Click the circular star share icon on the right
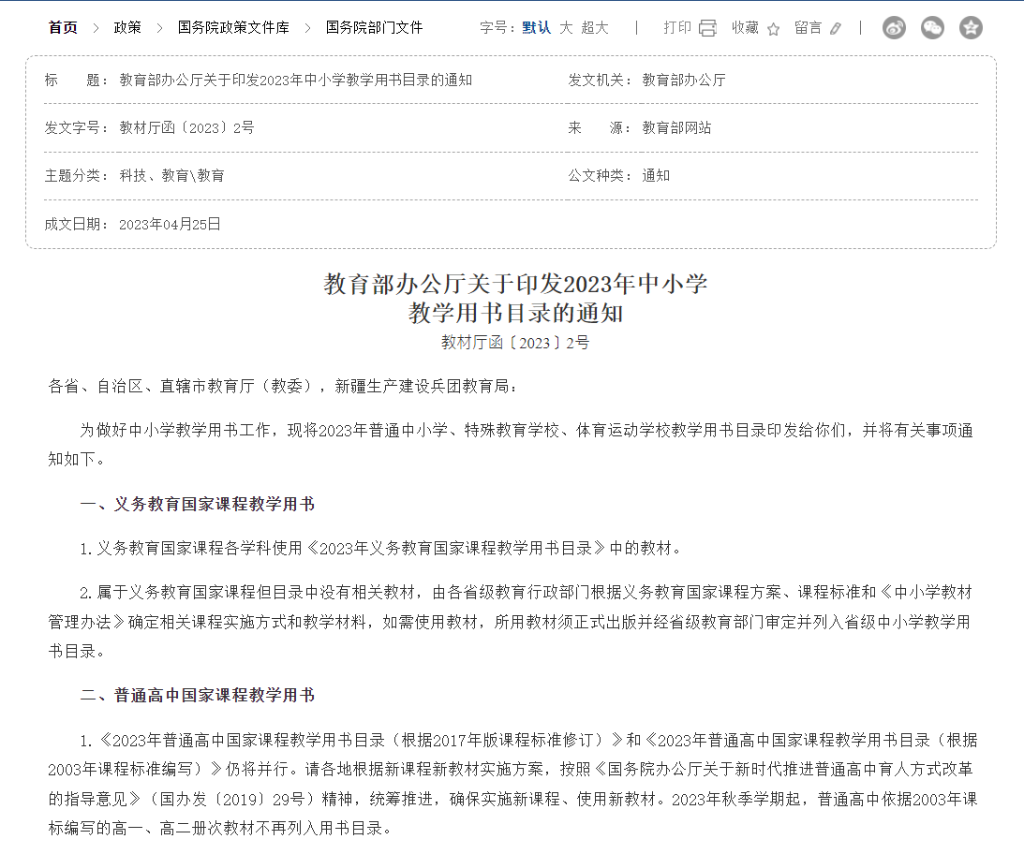Viewport: 1024px width, 854px height. pyautogui.click(x=970, y=28)
